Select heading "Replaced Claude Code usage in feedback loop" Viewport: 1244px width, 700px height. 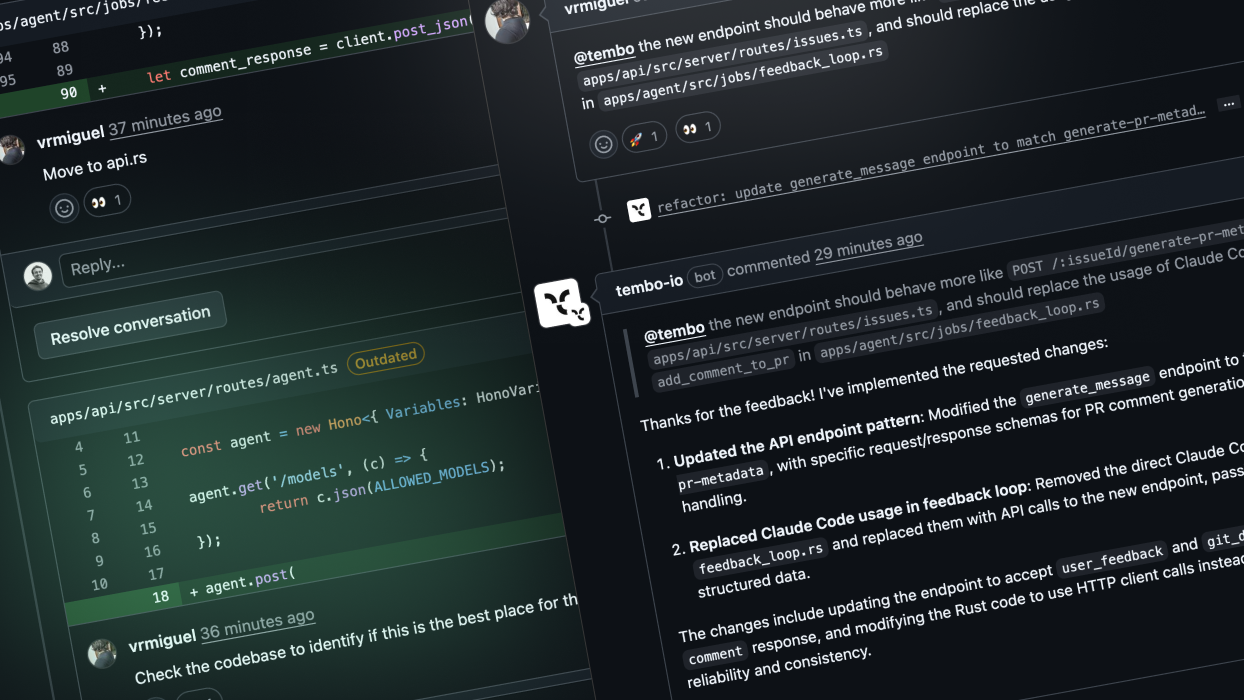pyautogui.click(x=858, y=516)
